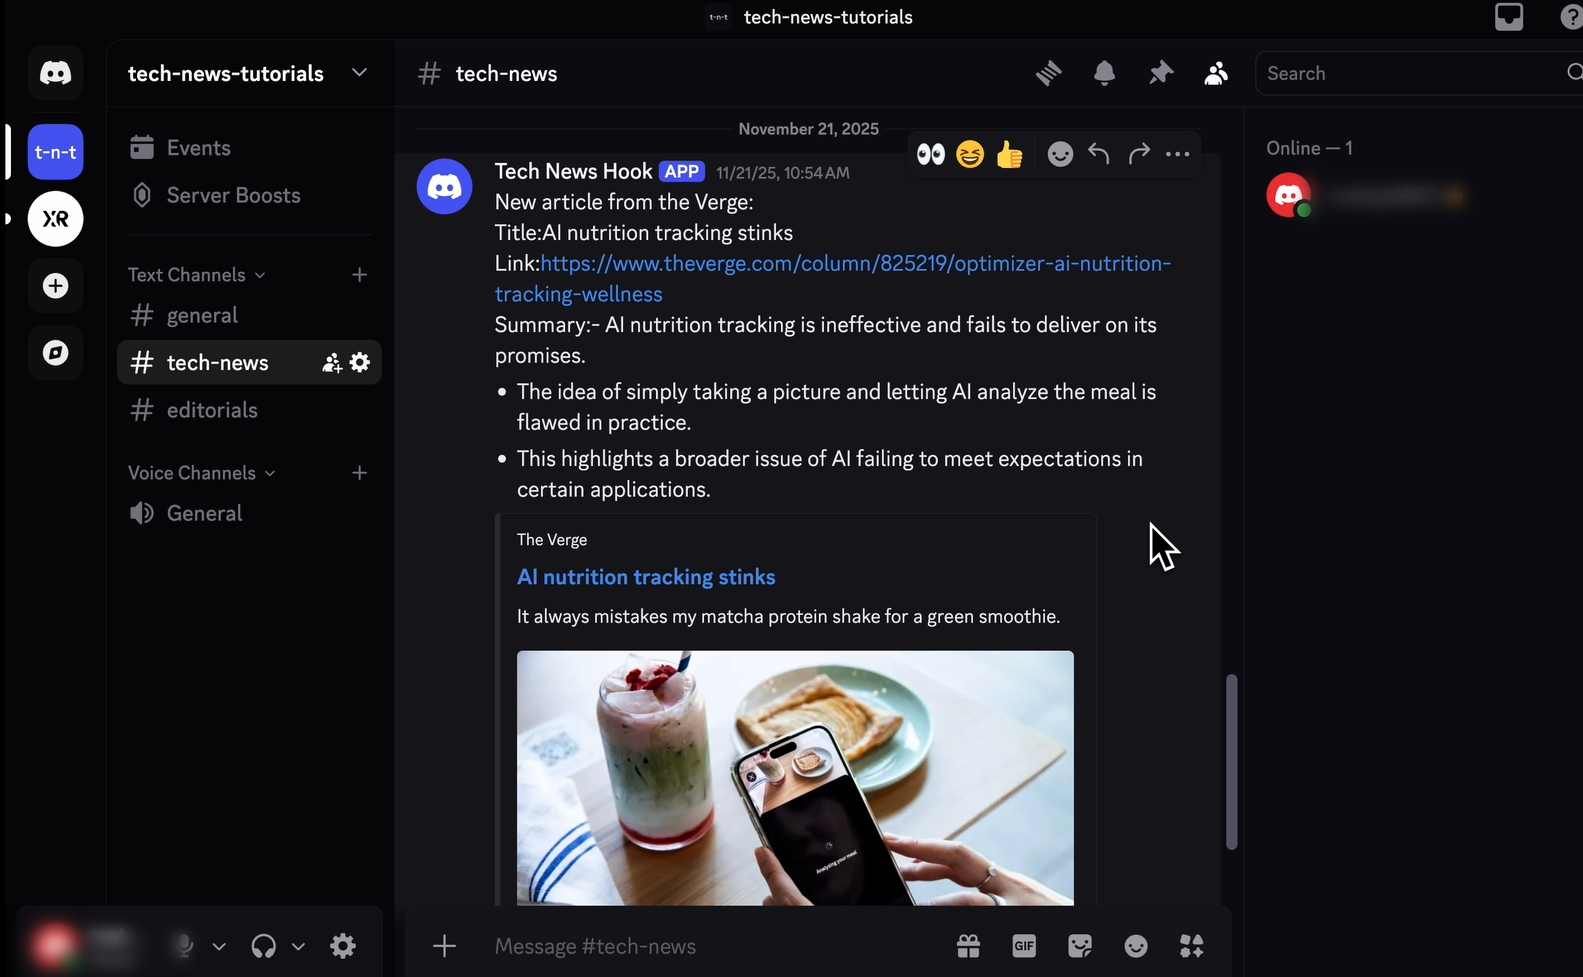Enlarge the article embed image

pyautogui.click(x=795, y=778)
